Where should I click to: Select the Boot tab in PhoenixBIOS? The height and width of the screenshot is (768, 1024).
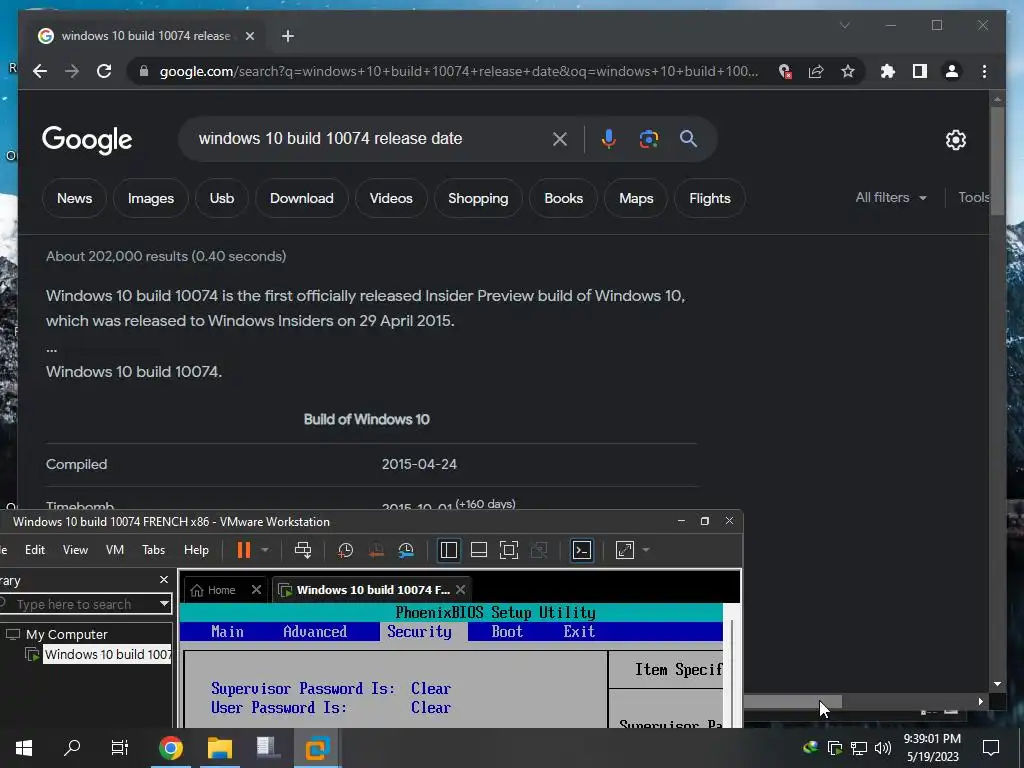pyautogui.click(x=507, y=632)
